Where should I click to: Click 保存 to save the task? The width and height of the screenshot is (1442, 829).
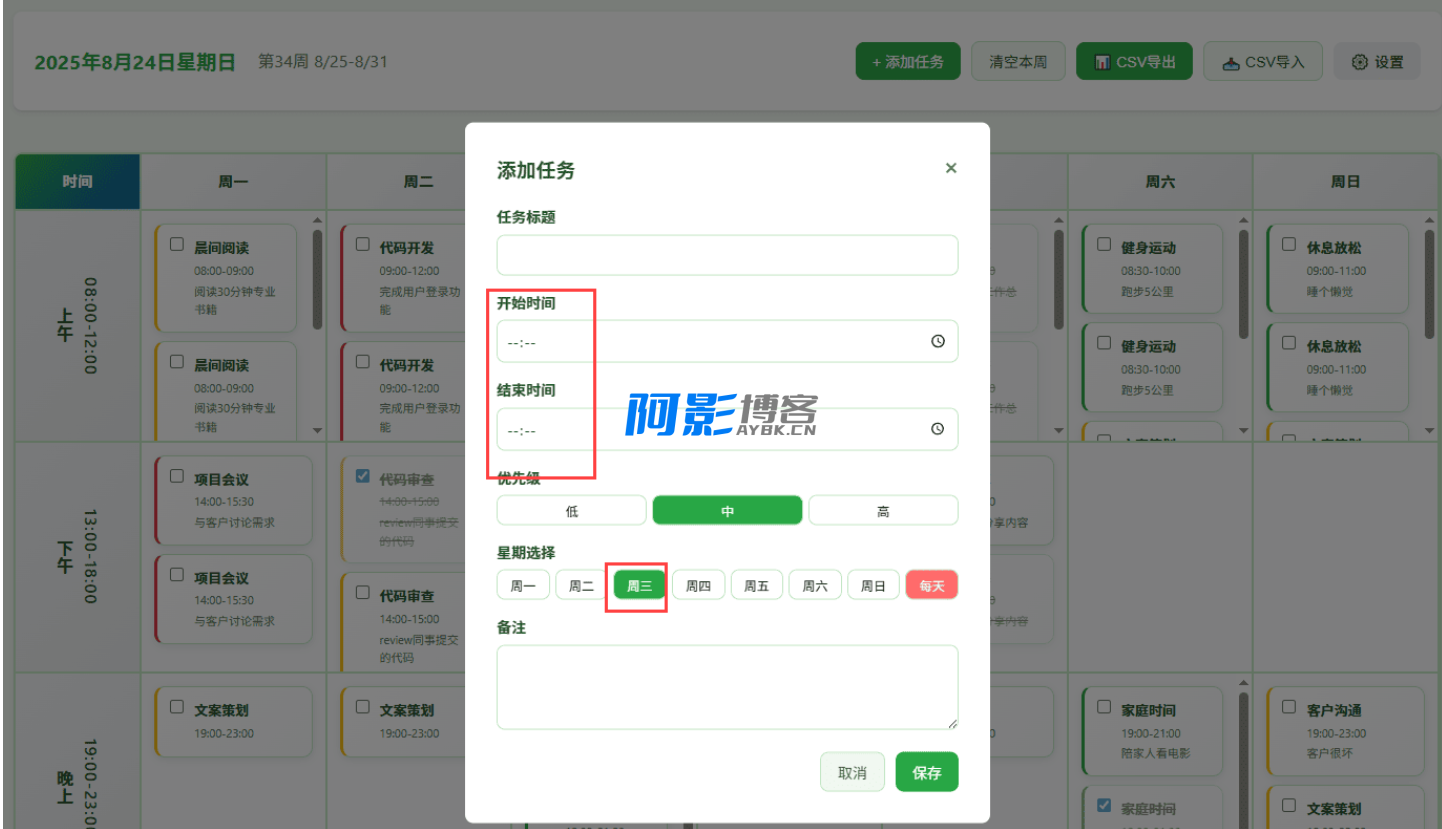pyautogui.click(x=926, y=772)
